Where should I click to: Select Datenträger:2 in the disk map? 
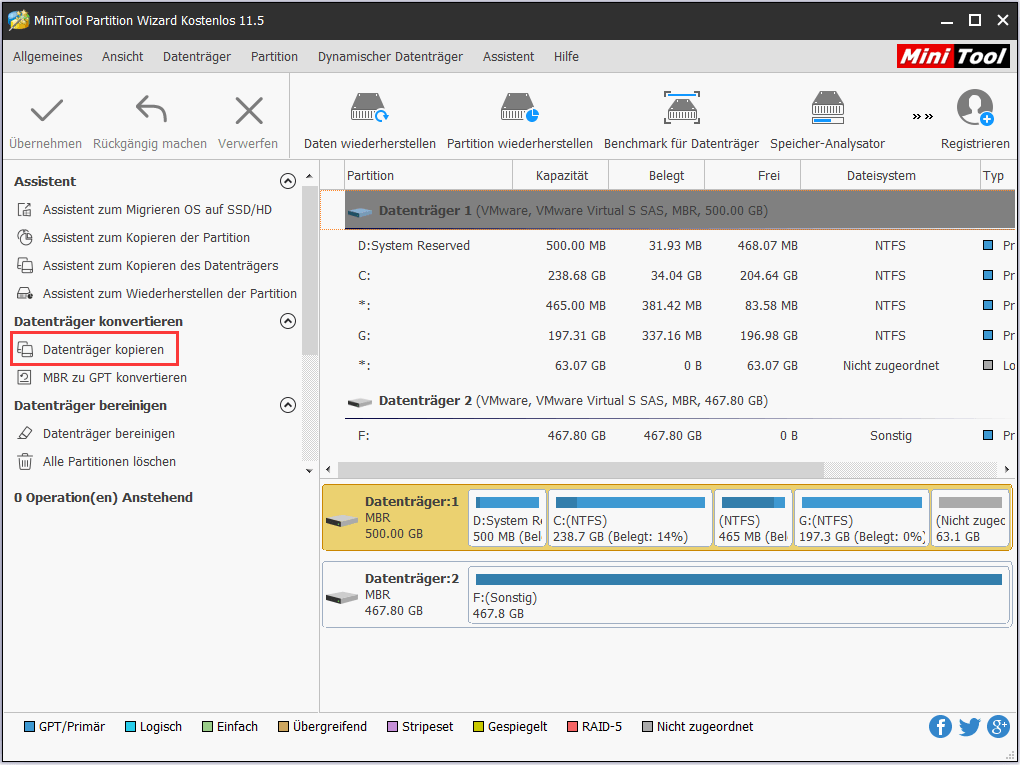[x=394, y=595]
